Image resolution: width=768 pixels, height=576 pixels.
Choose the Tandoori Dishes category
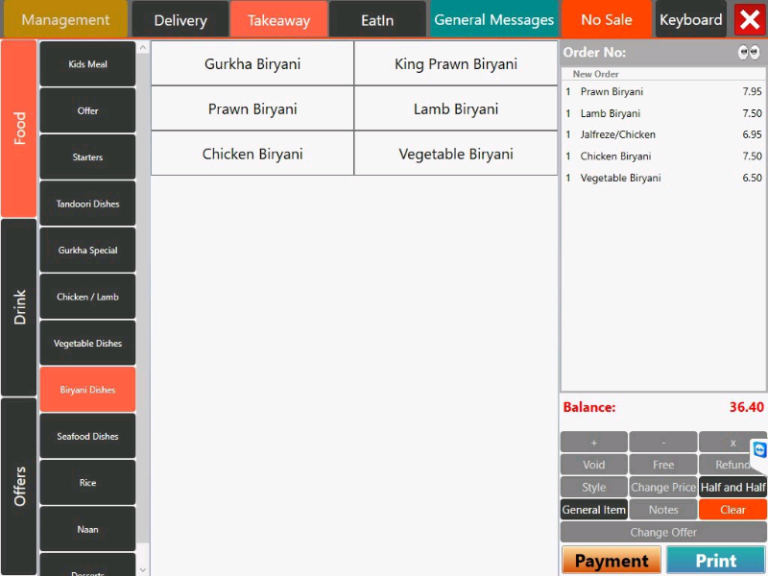[x=88, y=204]
